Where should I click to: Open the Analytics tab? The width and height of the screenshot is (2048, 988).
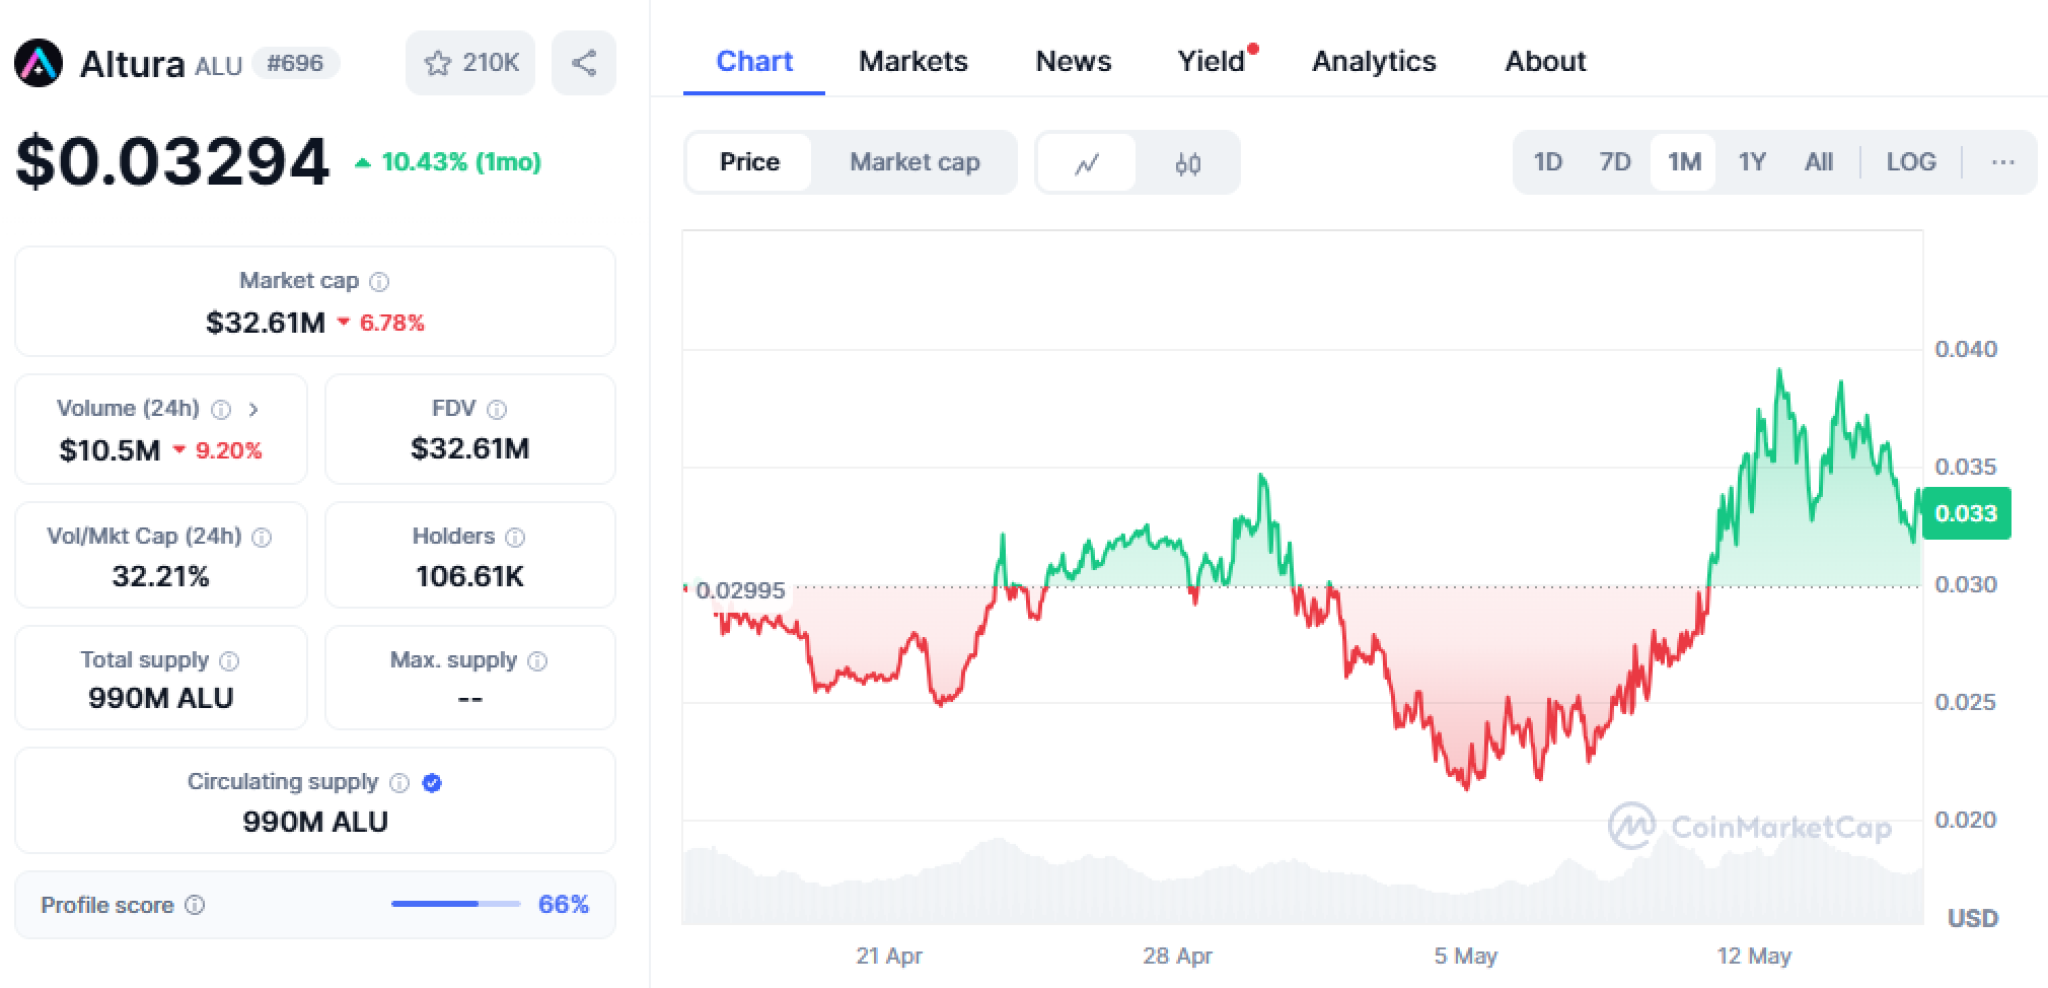[1373, 61]
